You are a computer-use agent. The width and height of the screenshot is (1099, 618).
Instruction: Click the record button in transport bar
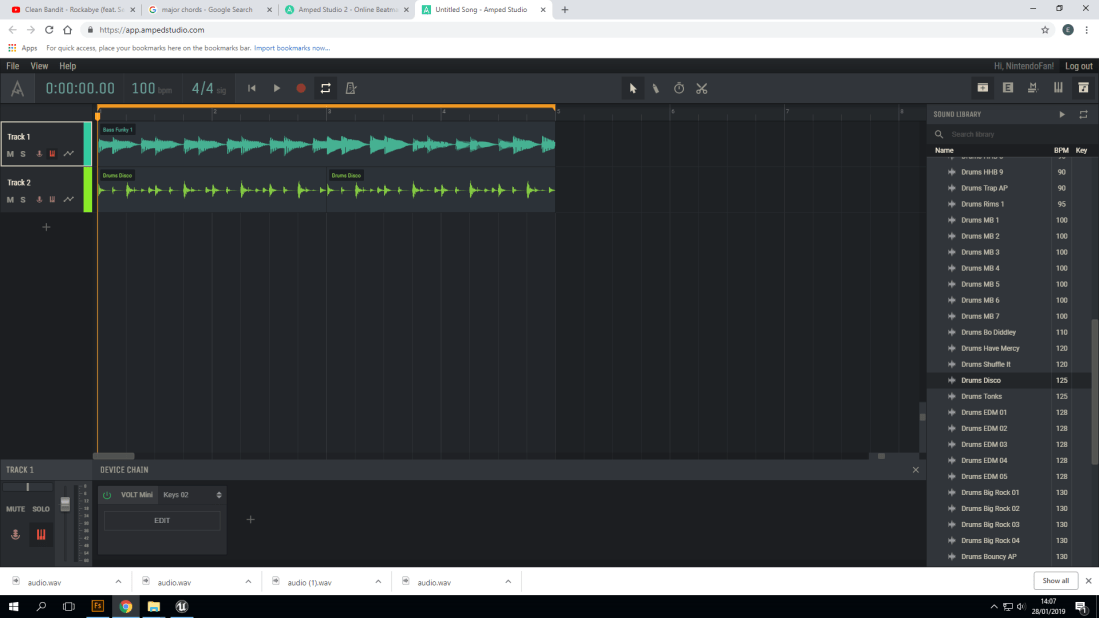click(x=300, y=88)
